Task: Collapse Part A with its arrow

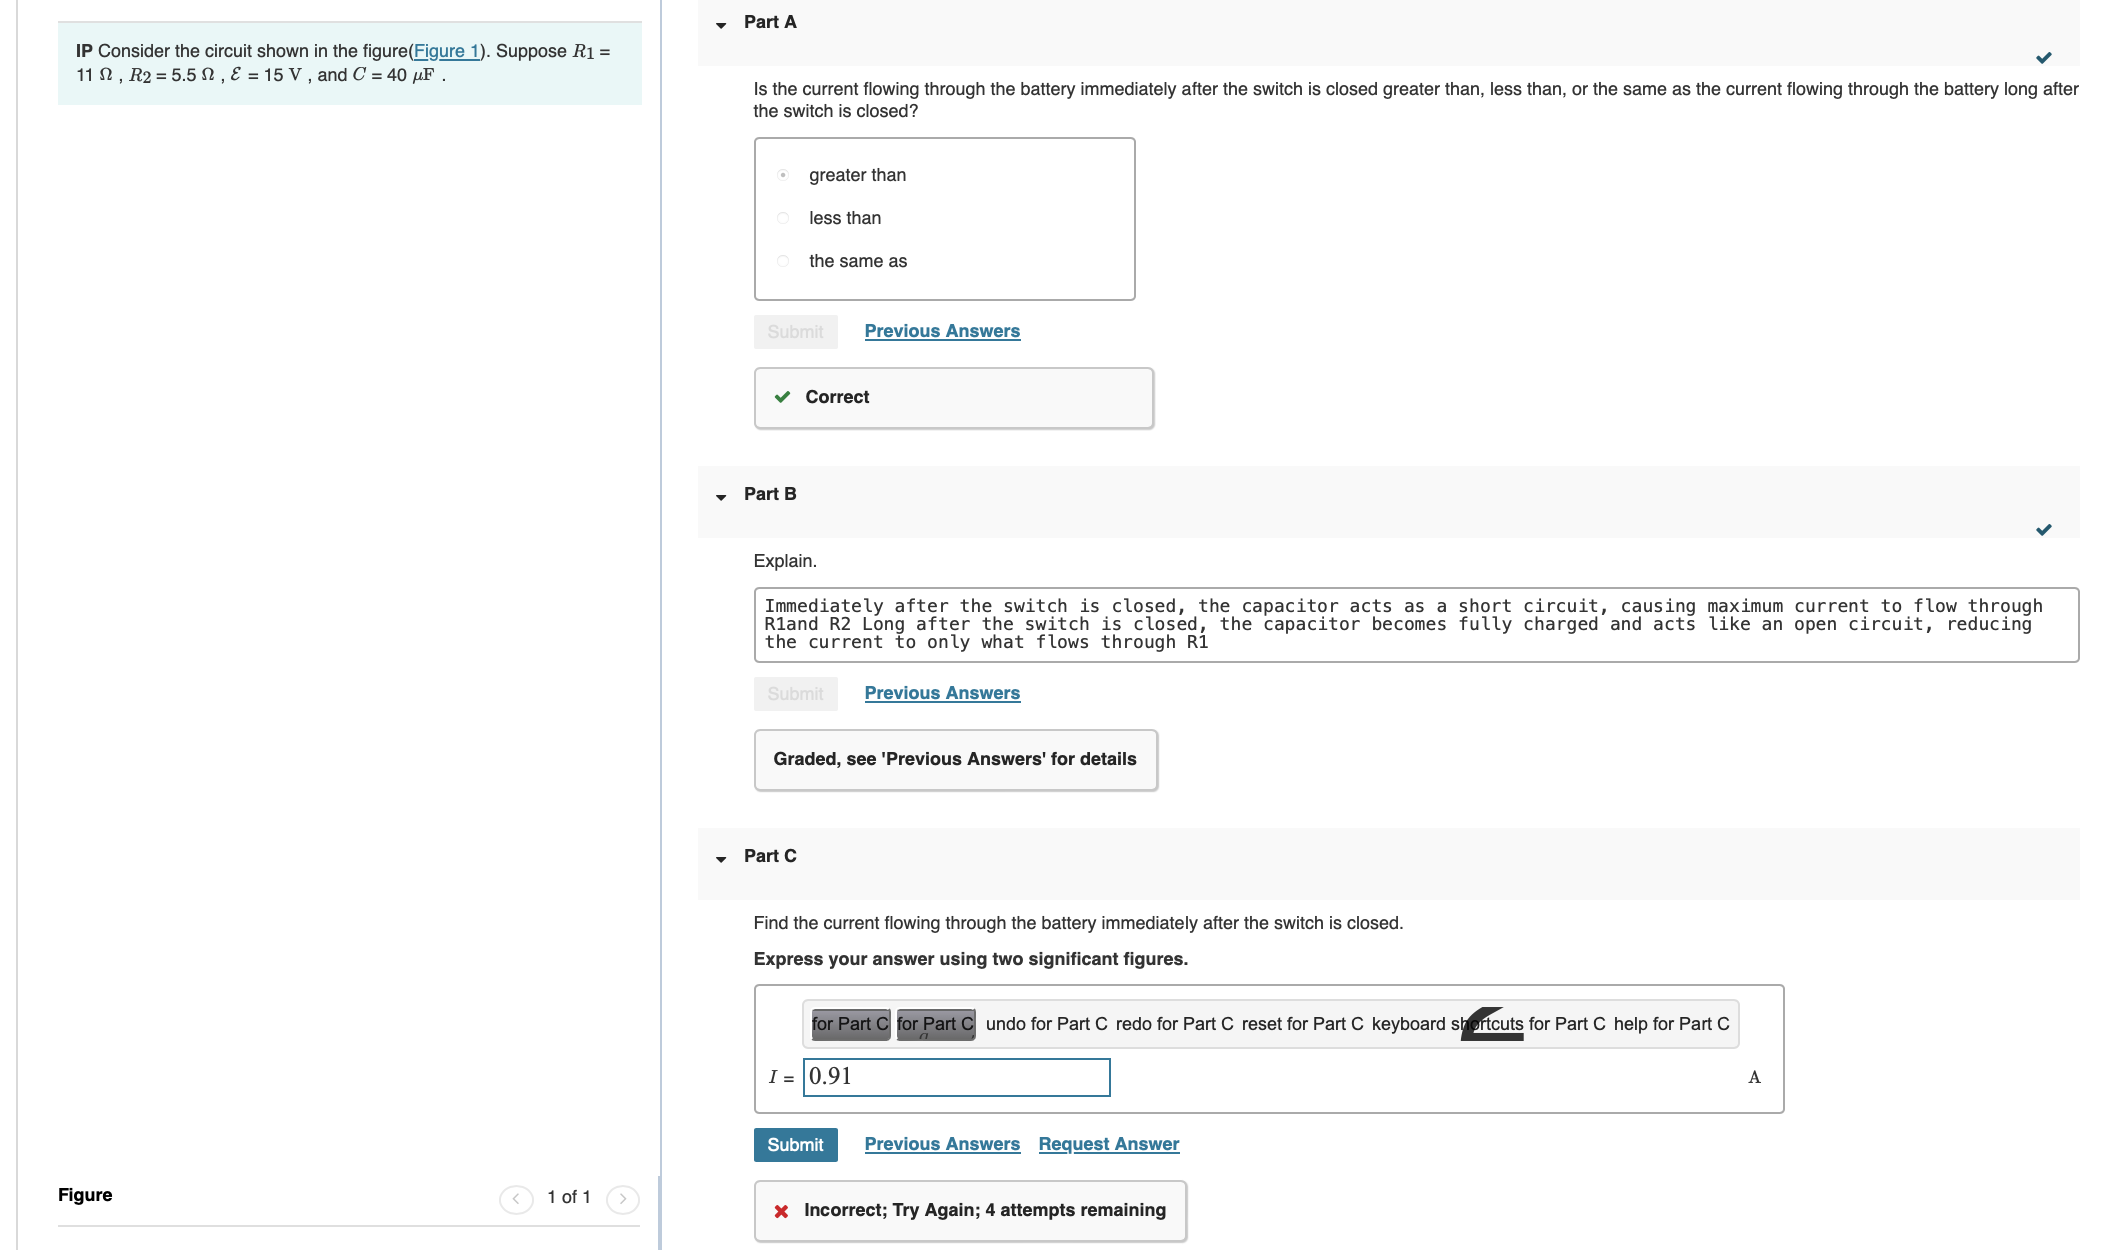Action: click(x=721, y=25)
